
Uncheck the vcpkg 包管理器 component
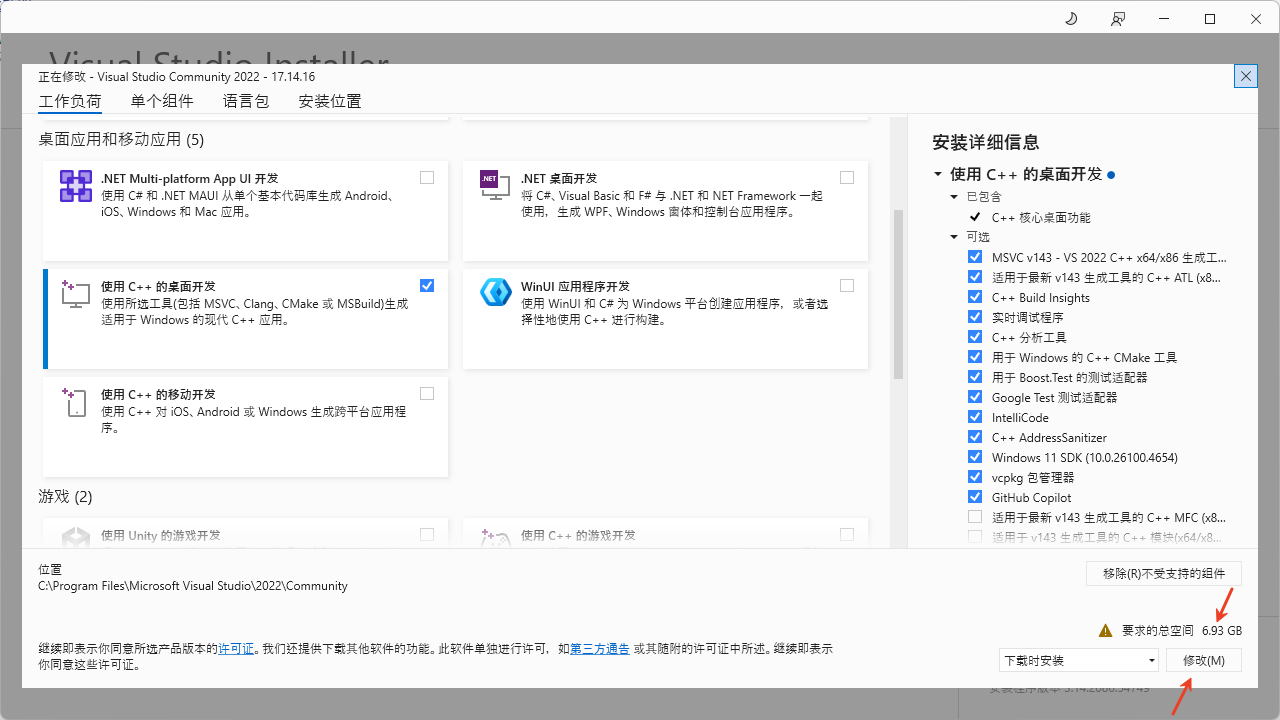[x=975, y=477]
